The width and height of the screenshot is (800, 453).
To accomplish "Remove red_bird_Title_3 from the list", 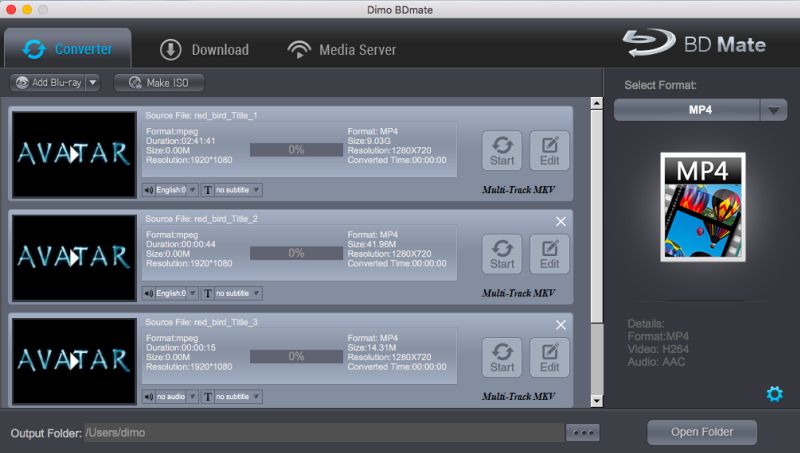I will click(561, 325).
